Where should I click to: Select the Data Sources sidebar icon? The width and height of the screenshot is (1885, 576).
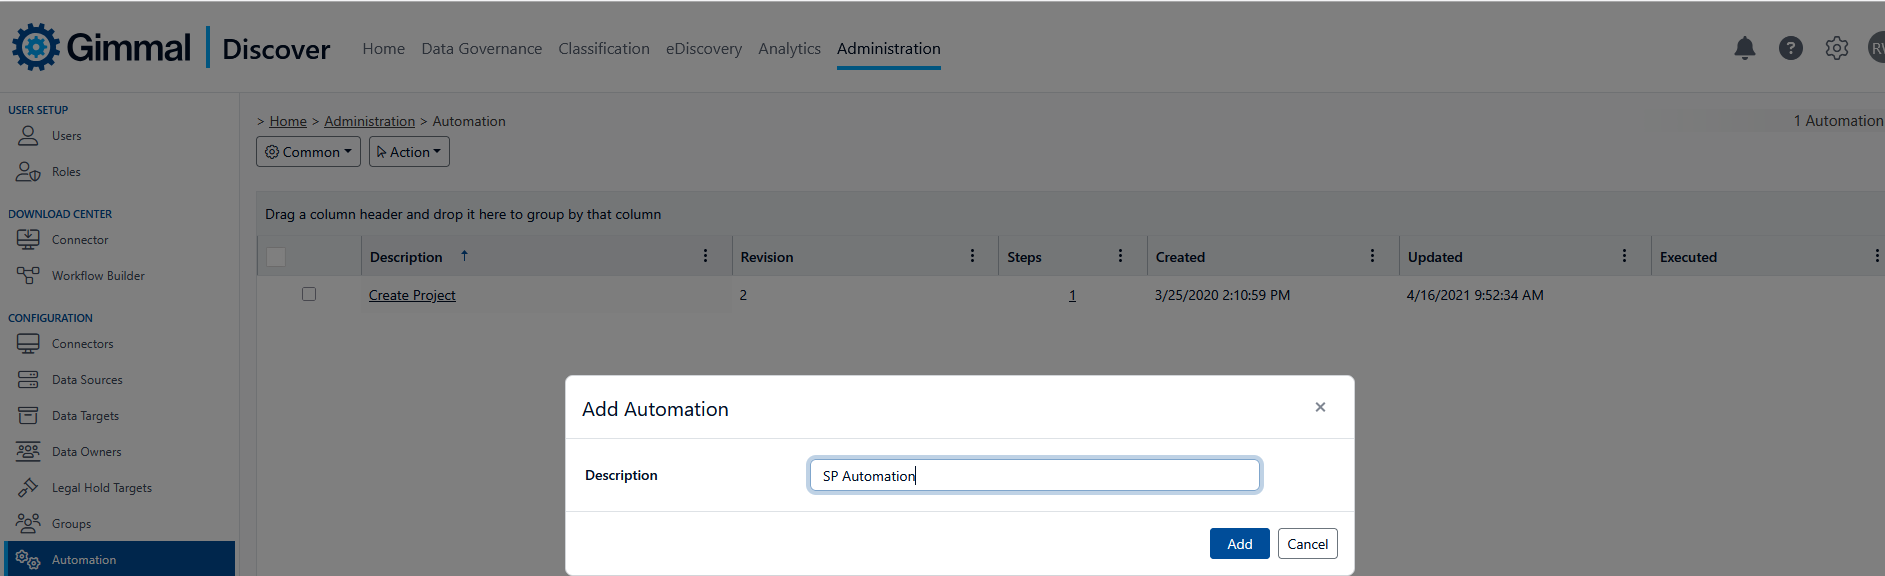click(28, 380)
